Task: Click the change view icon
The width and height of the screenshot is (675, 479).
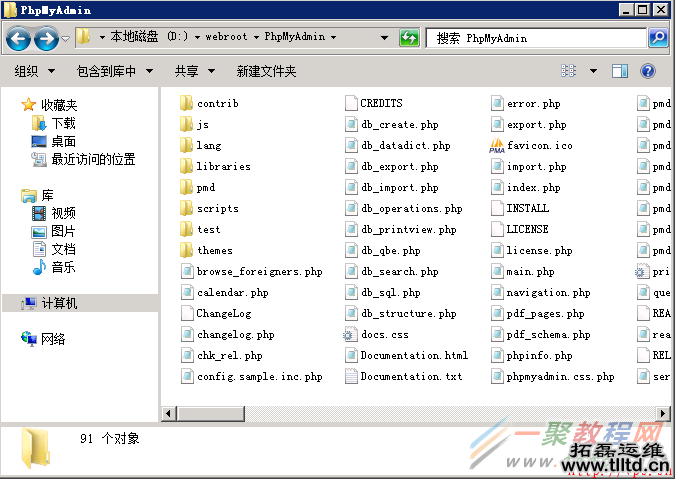Action: click(569, 71)
